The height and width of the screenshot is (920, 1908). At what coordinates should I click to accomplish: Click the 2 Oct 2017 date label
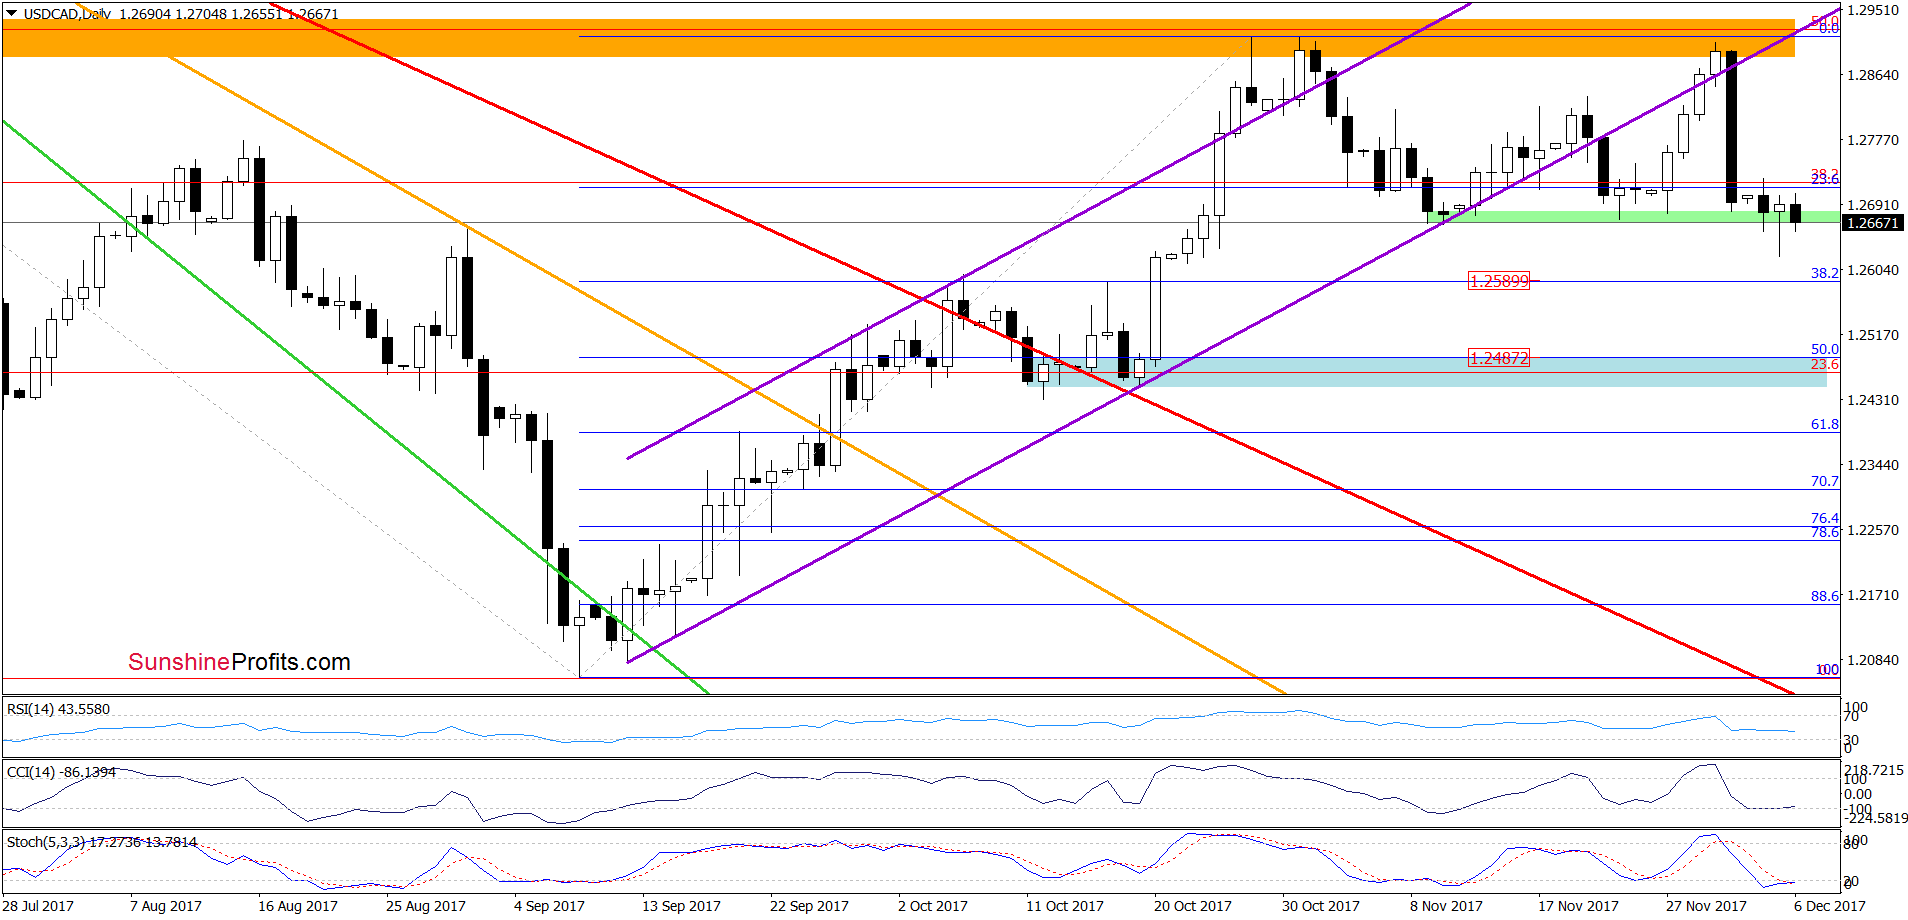933,906
